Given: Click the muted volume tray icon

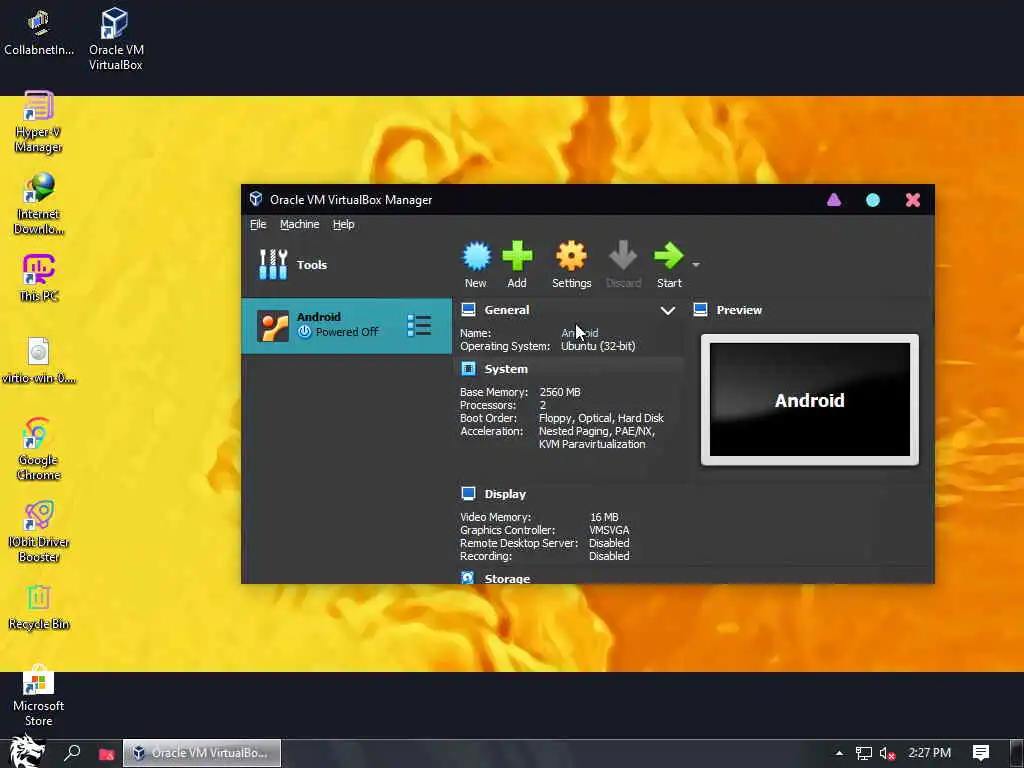Looking at the screenshot, I should [x=887, y=754].
